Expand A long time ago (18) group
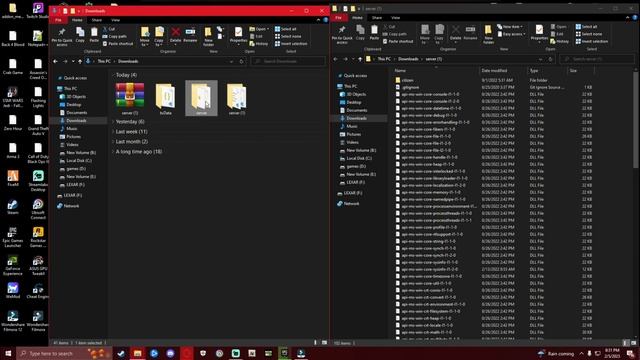The image size is (640, 360). [113, 151]
